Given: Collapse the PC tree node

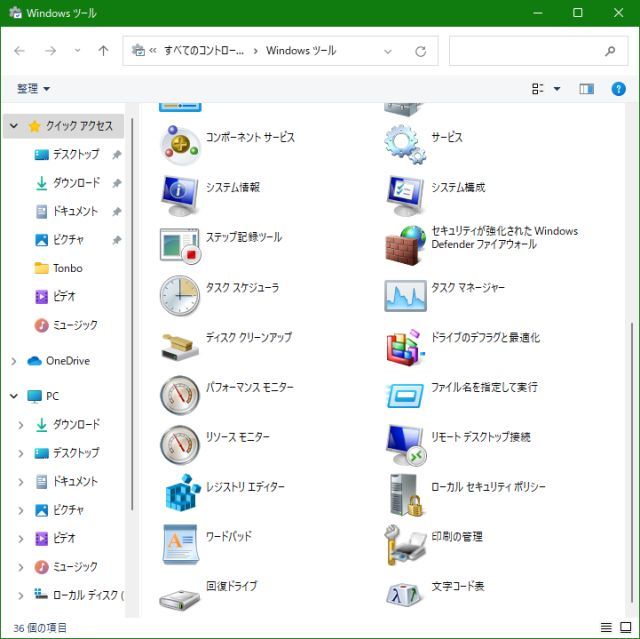Looking at the screenshot, I should 14,396.
